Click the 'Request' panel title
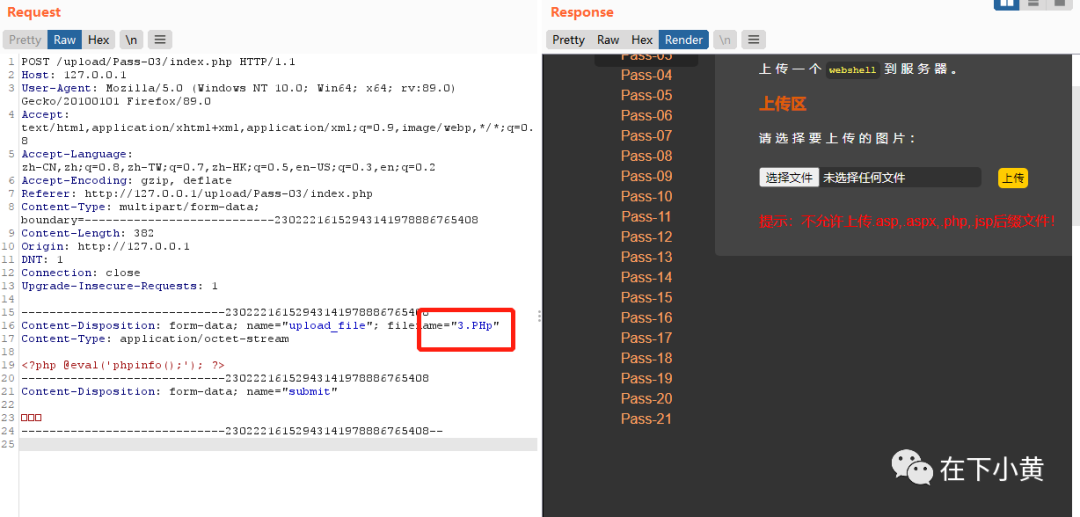 tap(34, 12)
